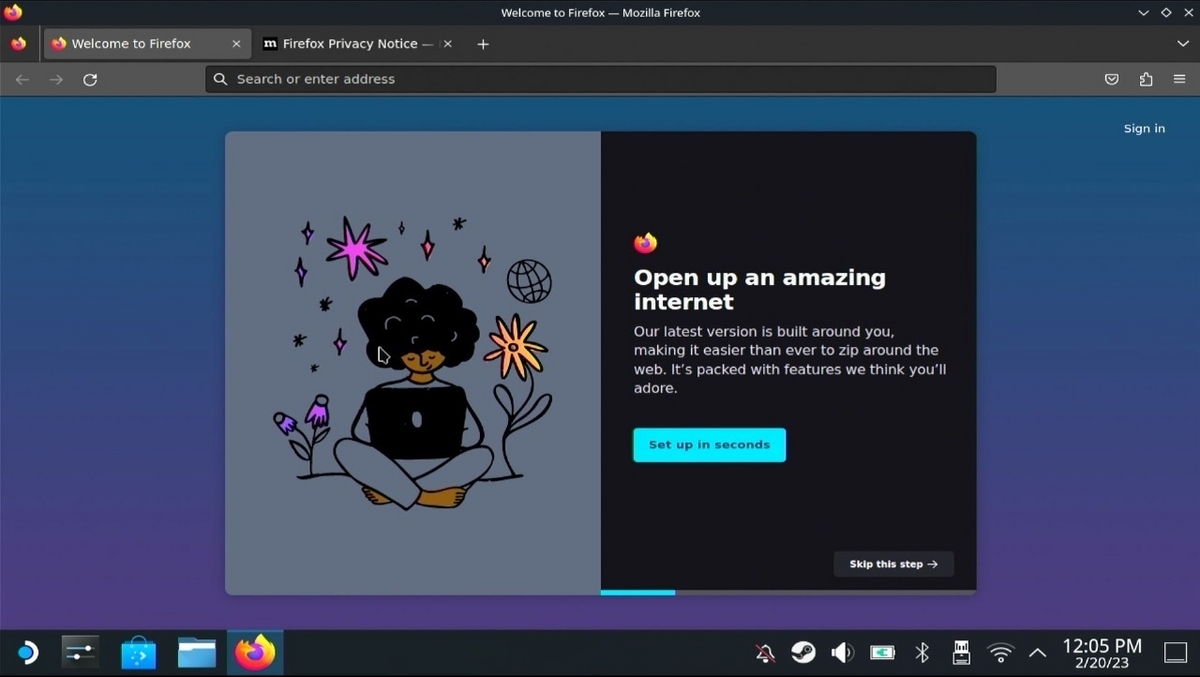Click heading Open up an amazing internet

(x=760, y=289)
